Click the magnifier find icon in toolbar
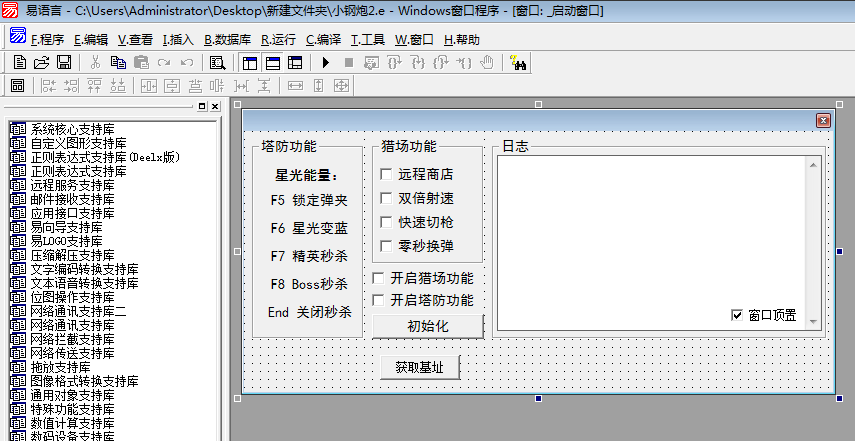This screenshot has height=441, width=855. (216, 63)
